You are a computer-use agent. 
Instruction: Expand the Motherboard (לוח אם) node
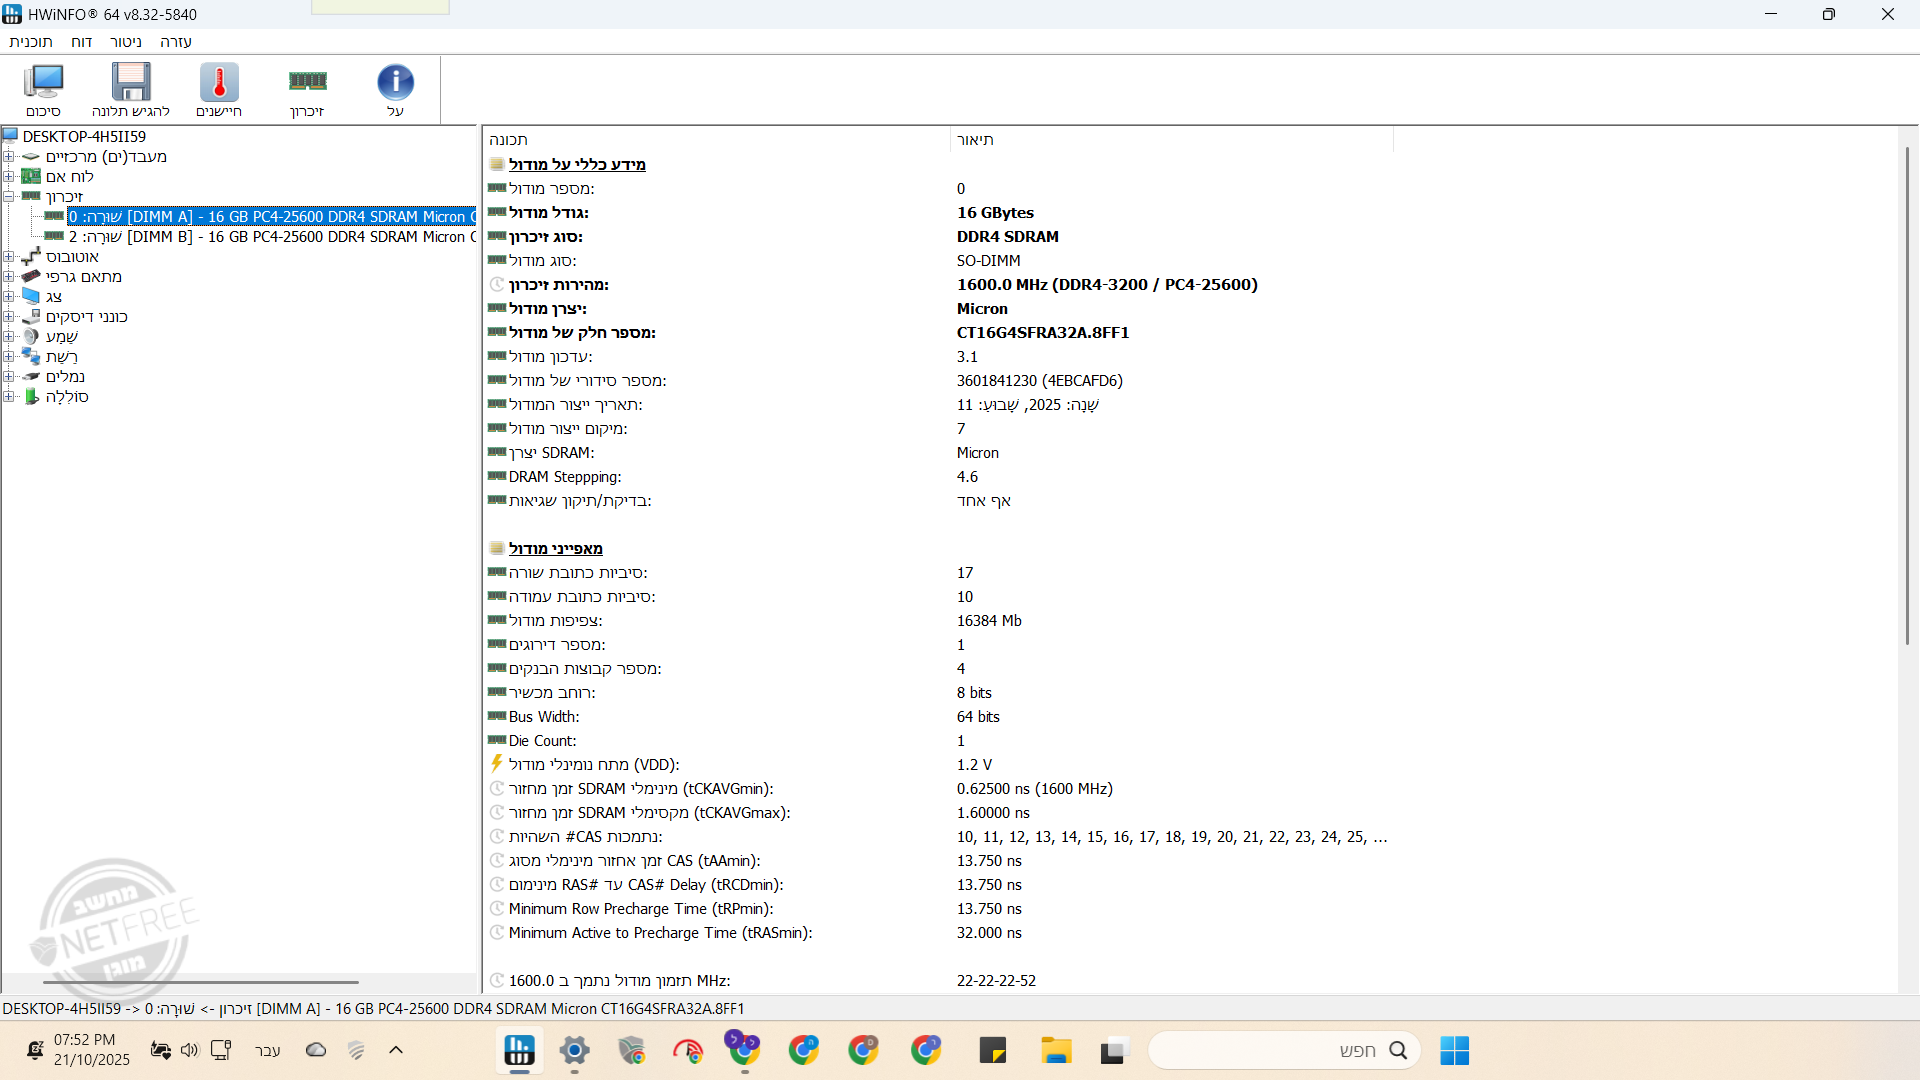tap(9, 177)
